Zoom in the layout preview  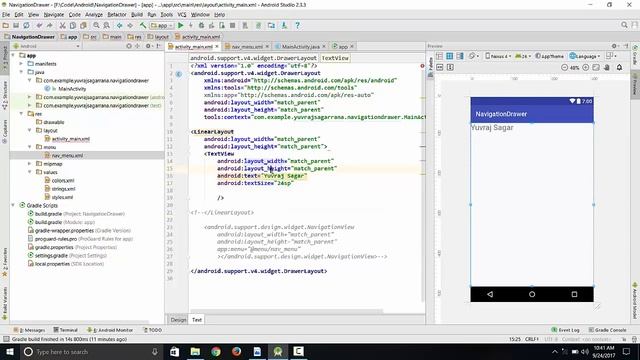point(585,67)
